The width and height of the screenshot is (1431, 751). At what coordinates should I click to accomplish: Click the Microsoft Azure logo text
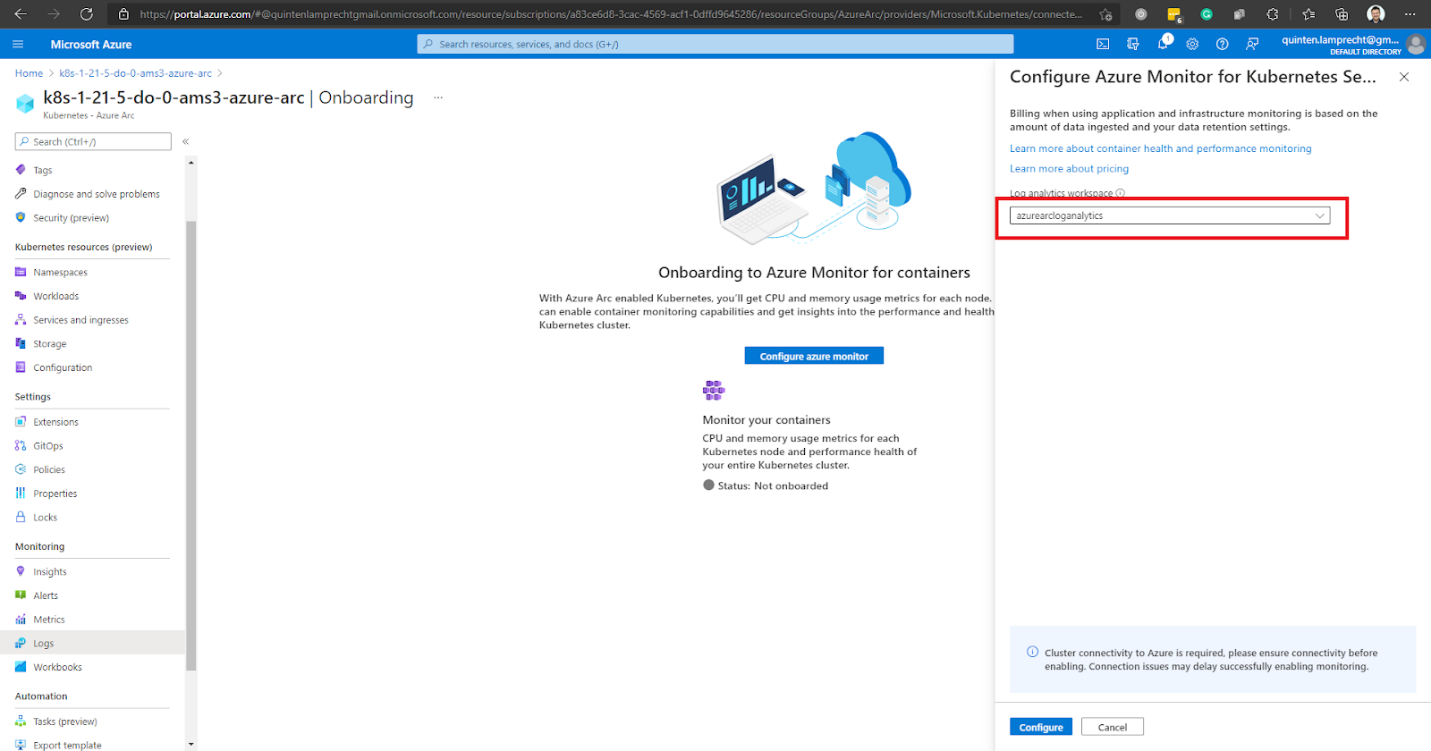click(91, 44)
